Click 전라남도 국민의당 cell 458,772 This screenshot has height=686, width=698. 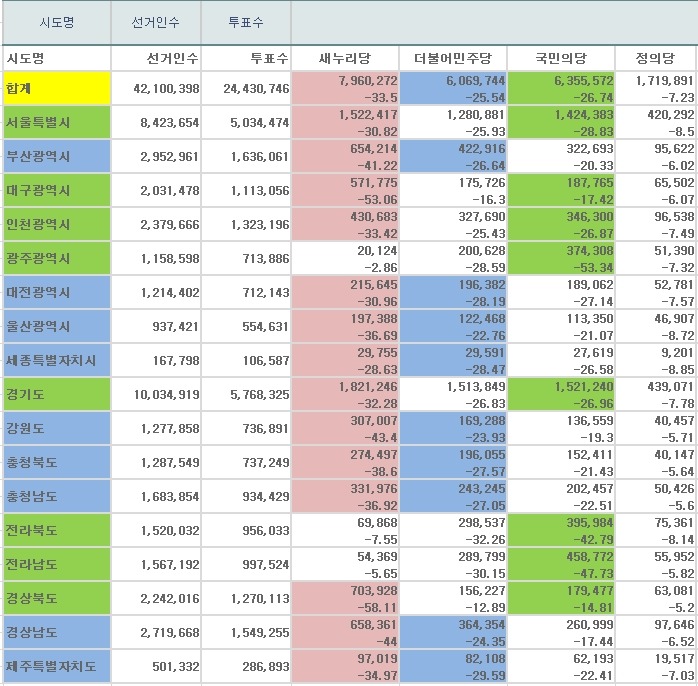click(x=561, y=564)
